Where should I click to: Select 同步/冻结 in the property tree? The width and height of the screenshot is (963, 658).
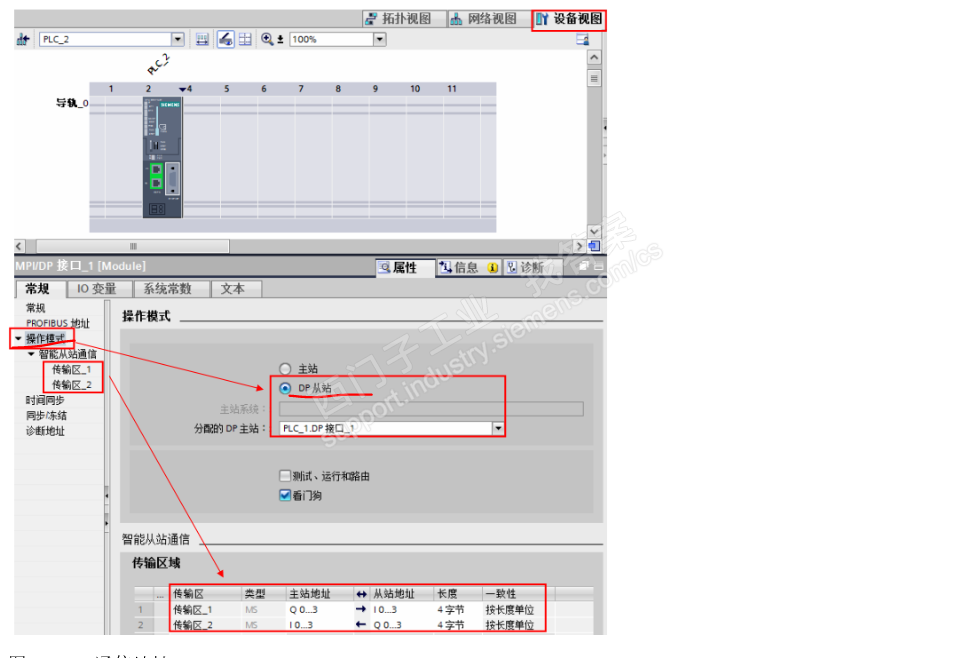click(47, 415)
